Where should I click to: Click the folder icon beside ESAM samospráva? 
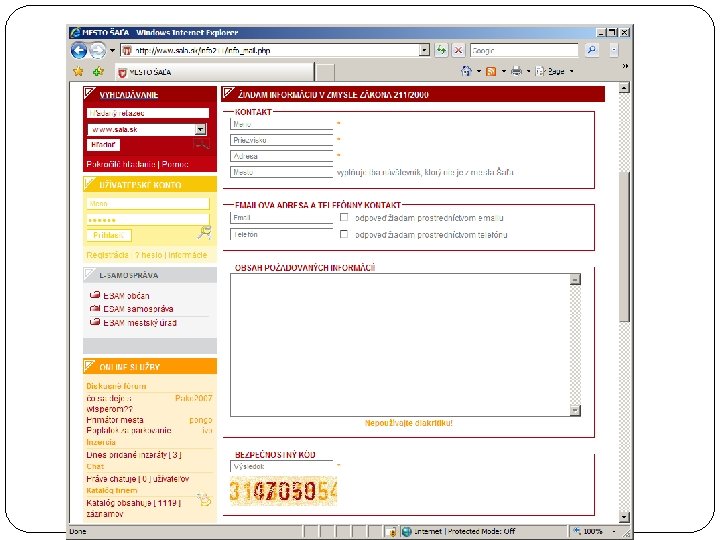coord(95,308)
